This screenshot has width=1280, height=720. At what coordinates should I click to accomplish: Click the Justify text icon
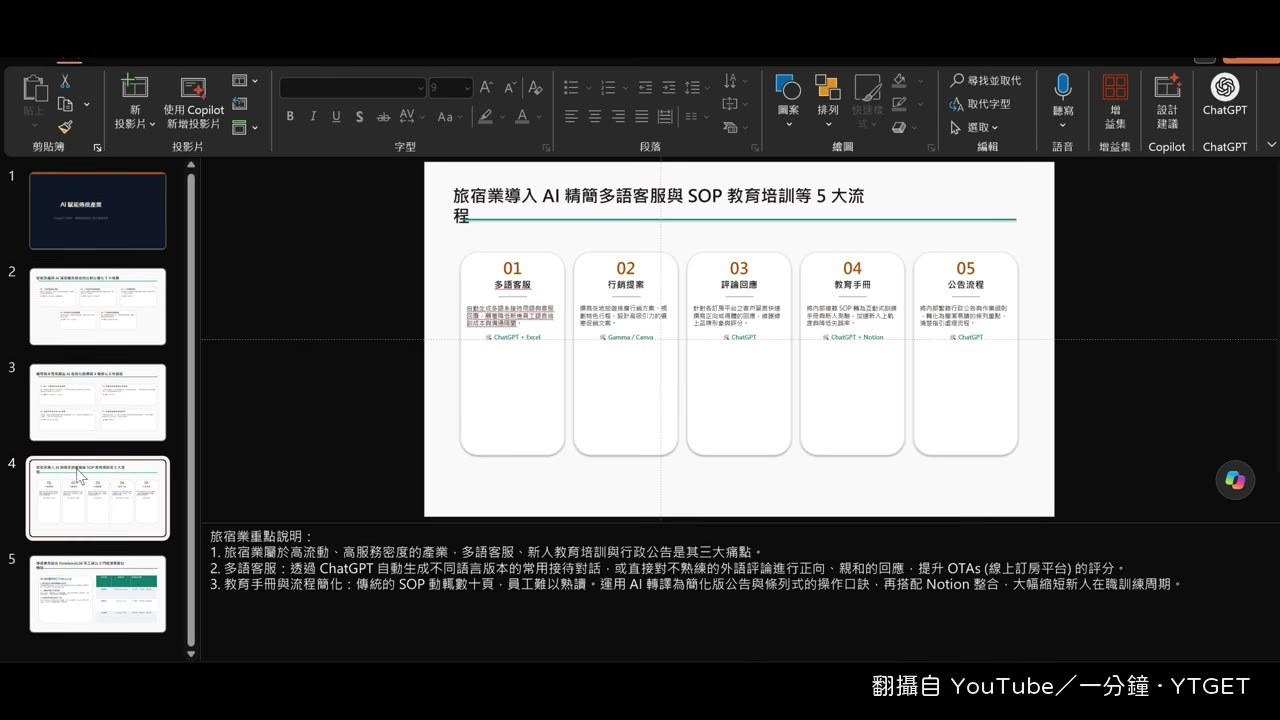[641, 117]
